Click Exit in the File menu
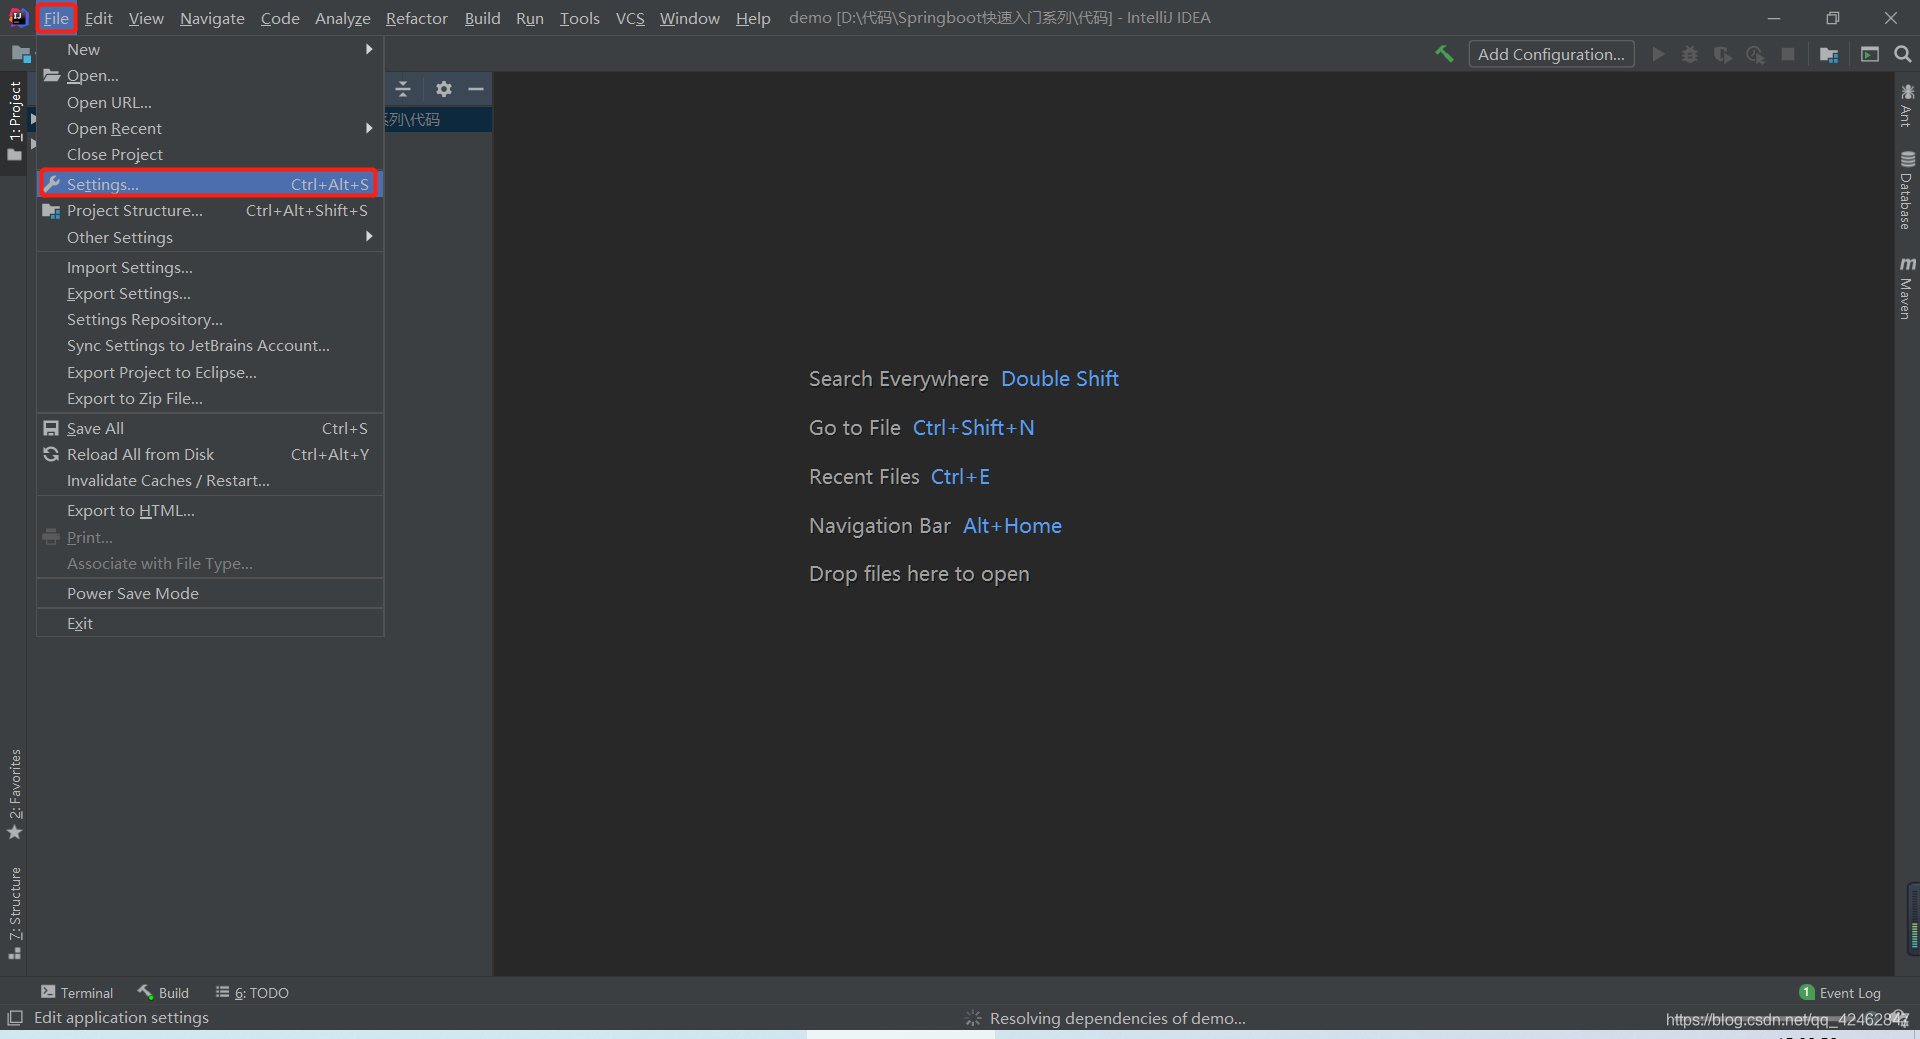Screen dimensions: 1920x1039 210,623
